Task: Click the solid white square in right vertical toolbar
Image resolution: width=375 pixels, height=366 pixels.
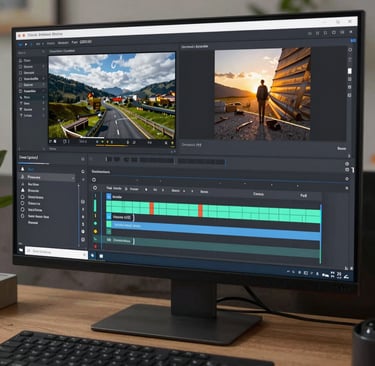Action: [x=350, y=71]
